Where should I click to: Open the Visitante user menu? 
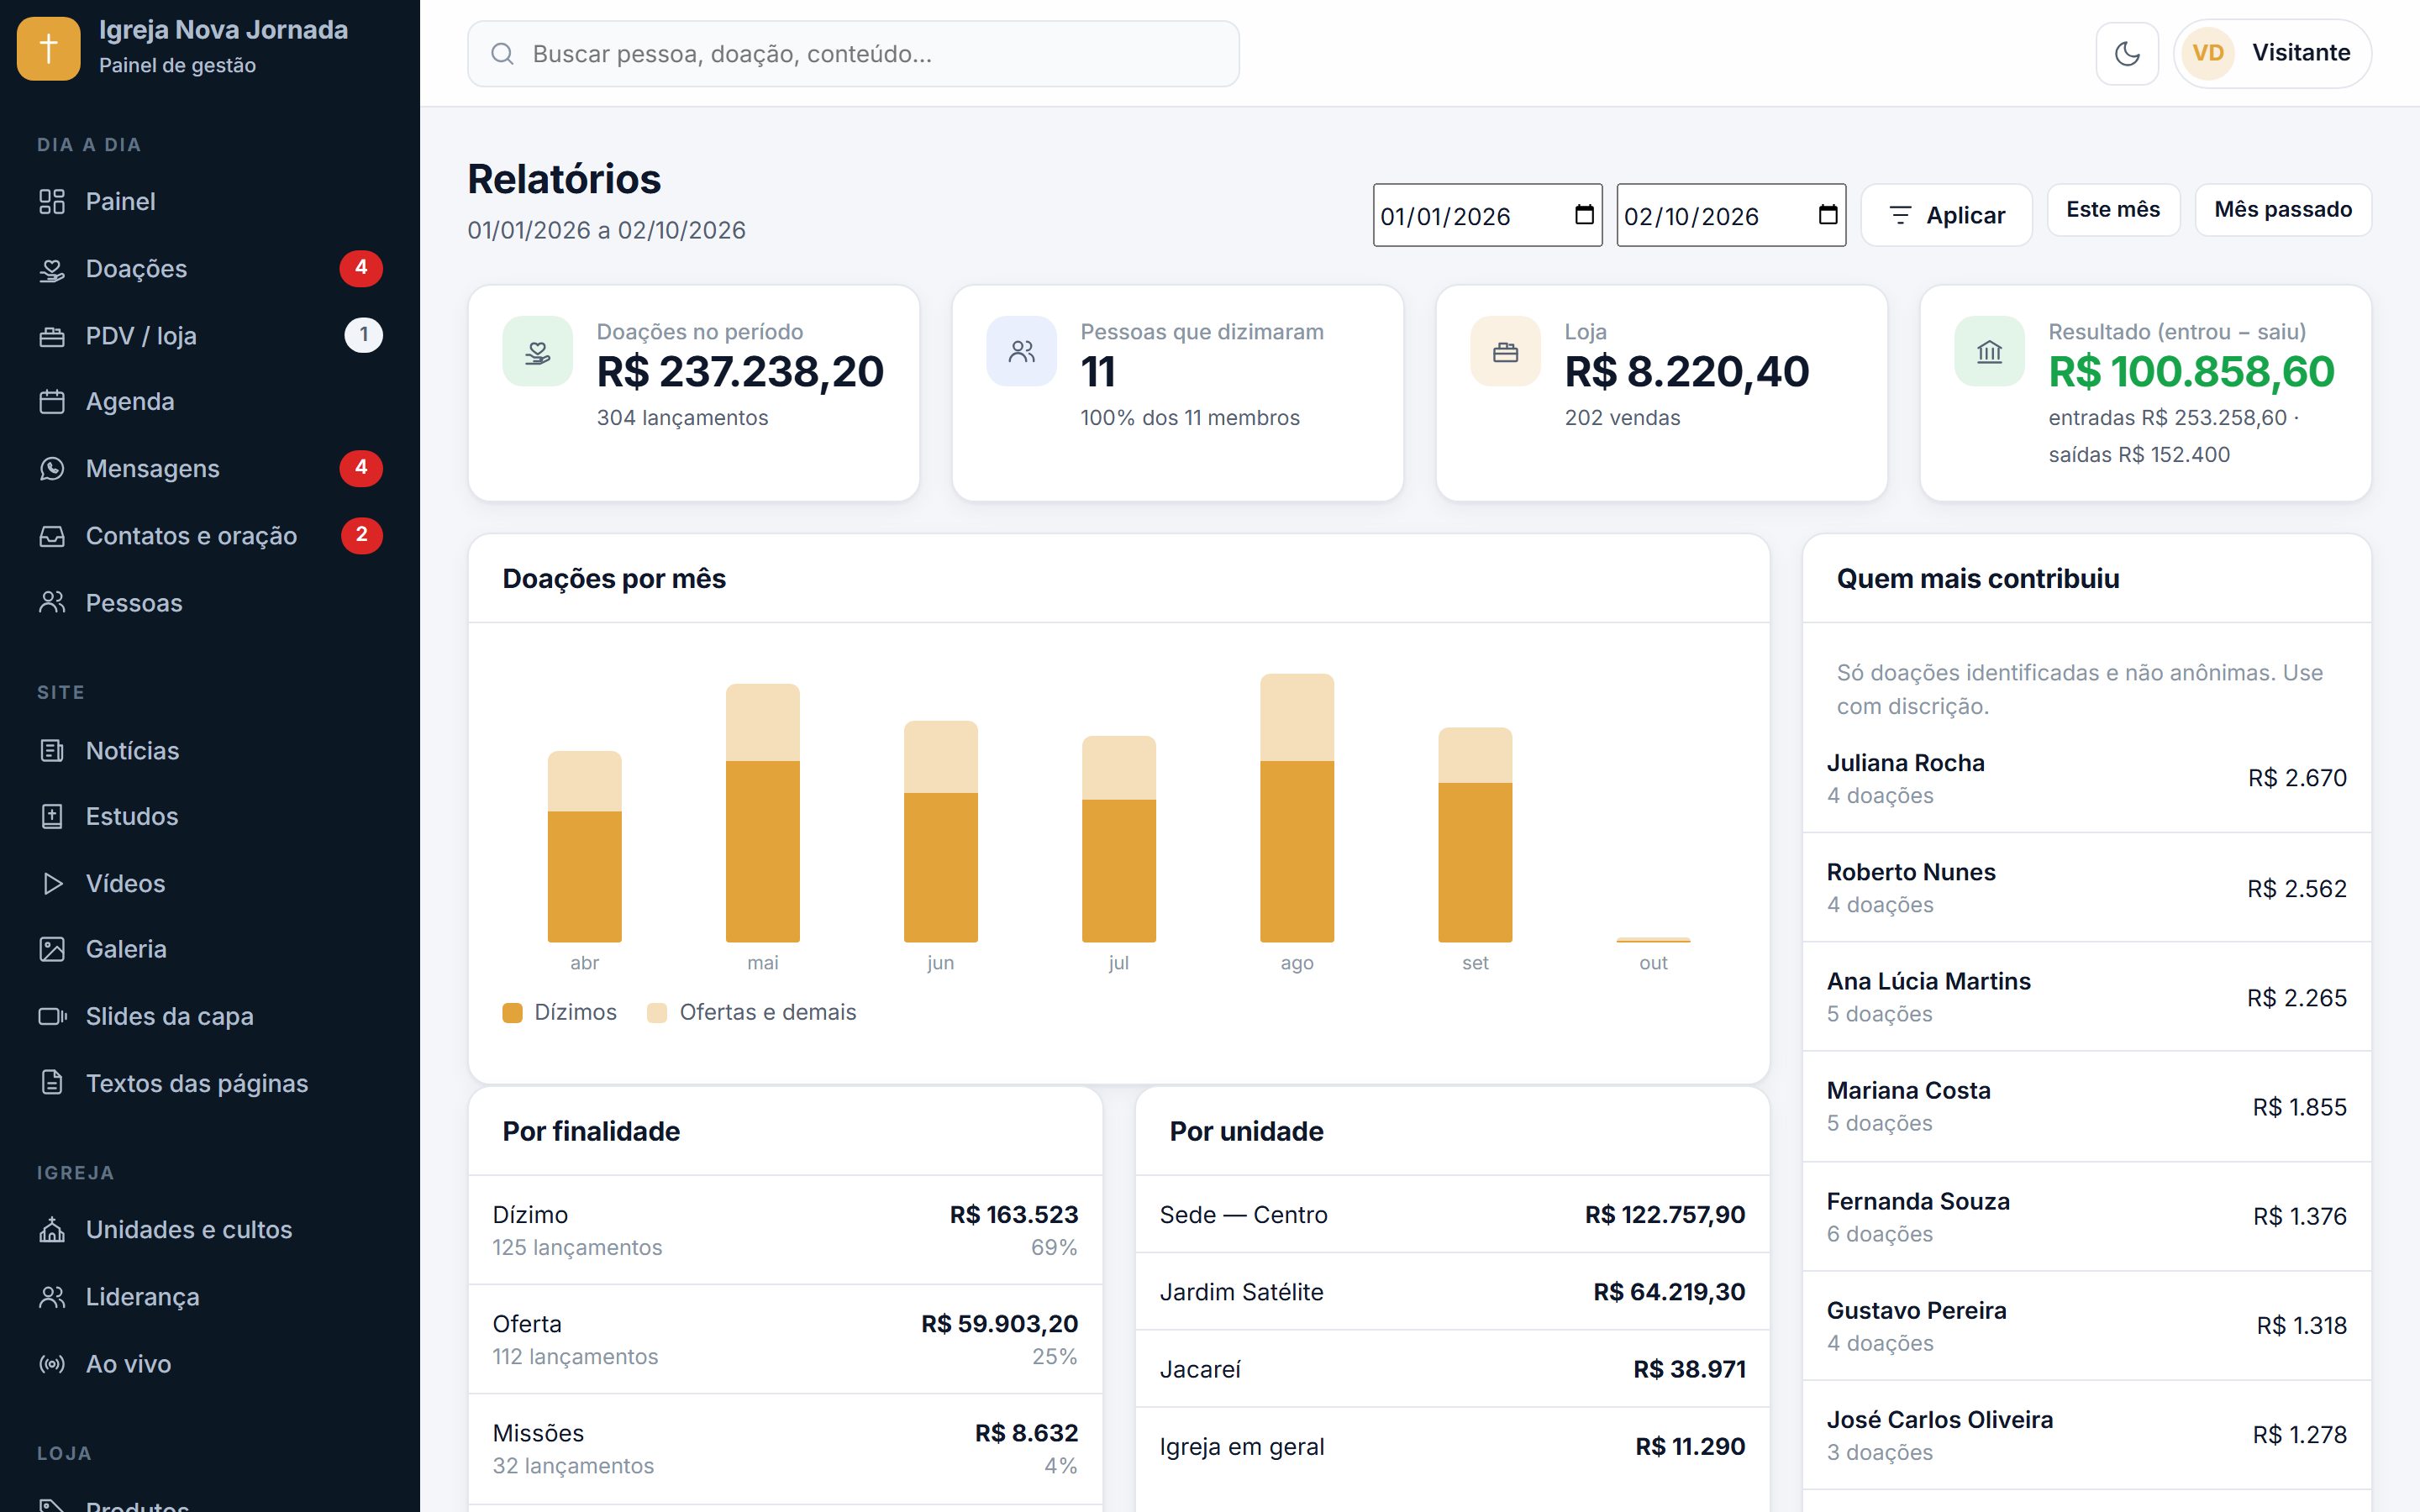coord(2272,53)
